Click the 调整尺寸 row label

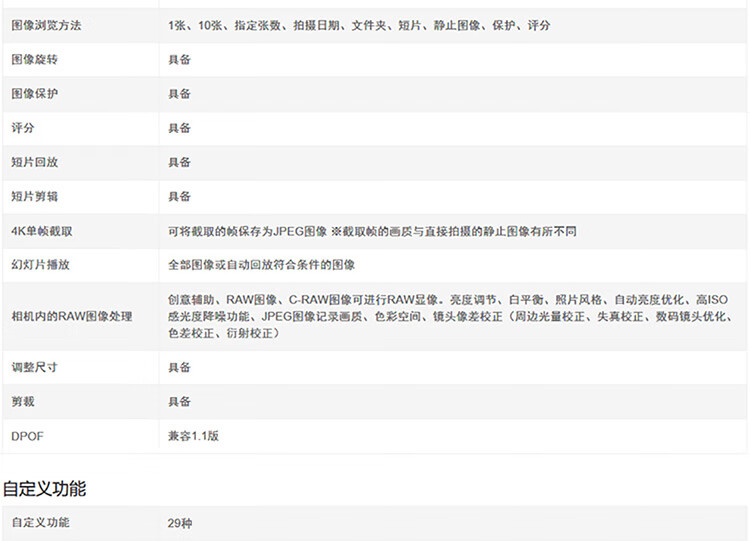click(x=34, y=367)
